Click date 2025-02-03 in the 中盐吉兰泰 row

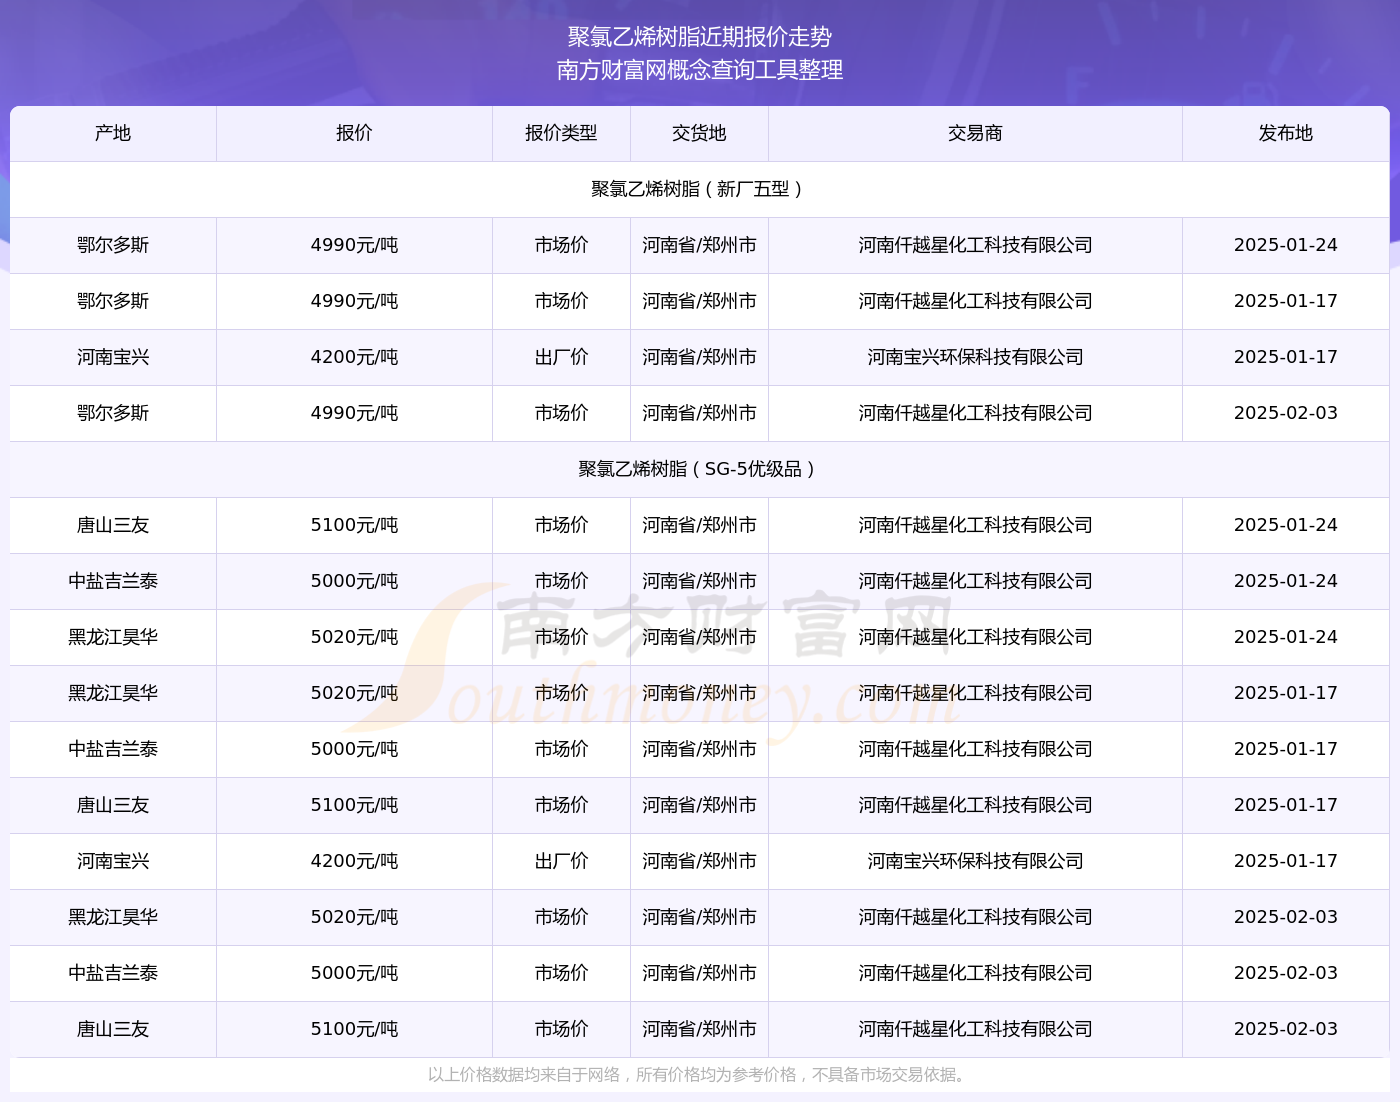coord(1285,973)
